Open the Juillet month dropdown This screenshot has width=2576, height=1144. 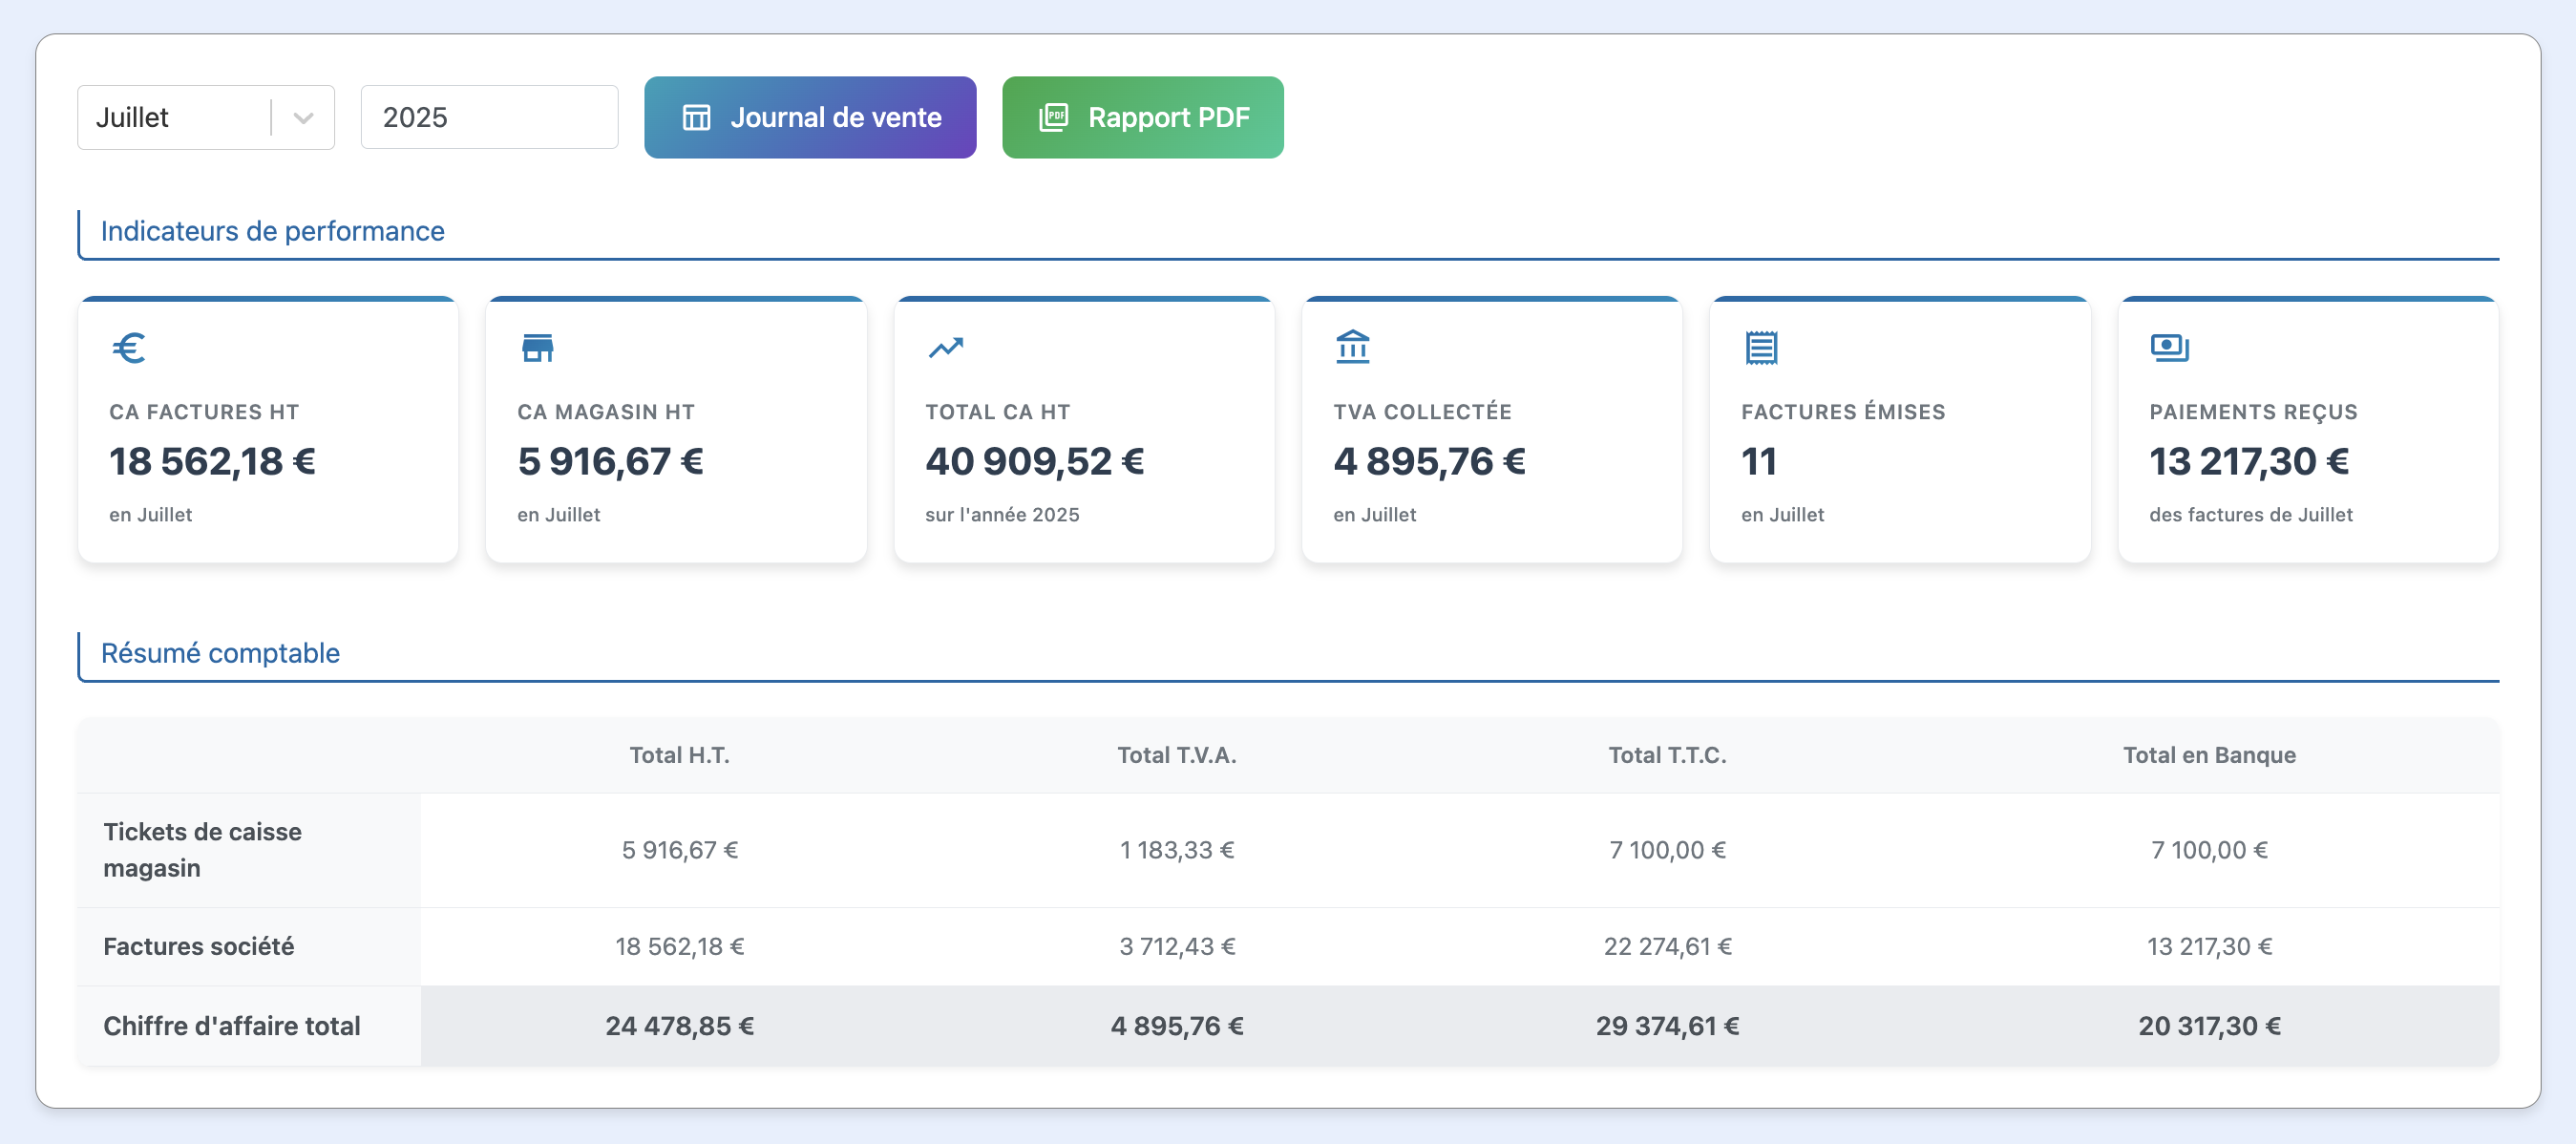click(x=172, y=118)
